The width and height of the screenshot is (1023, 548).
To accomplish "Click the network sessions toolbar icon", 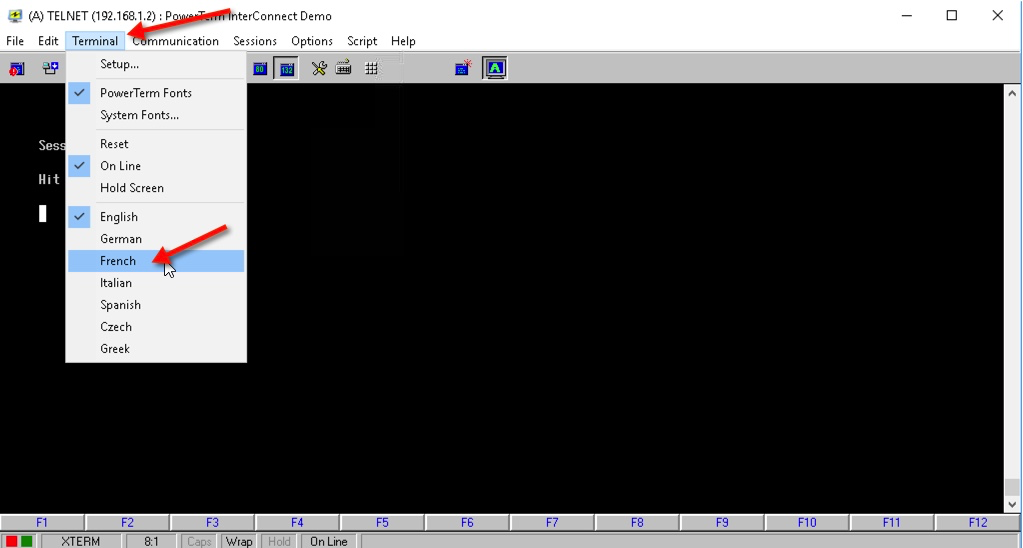I will pos(50,68).
